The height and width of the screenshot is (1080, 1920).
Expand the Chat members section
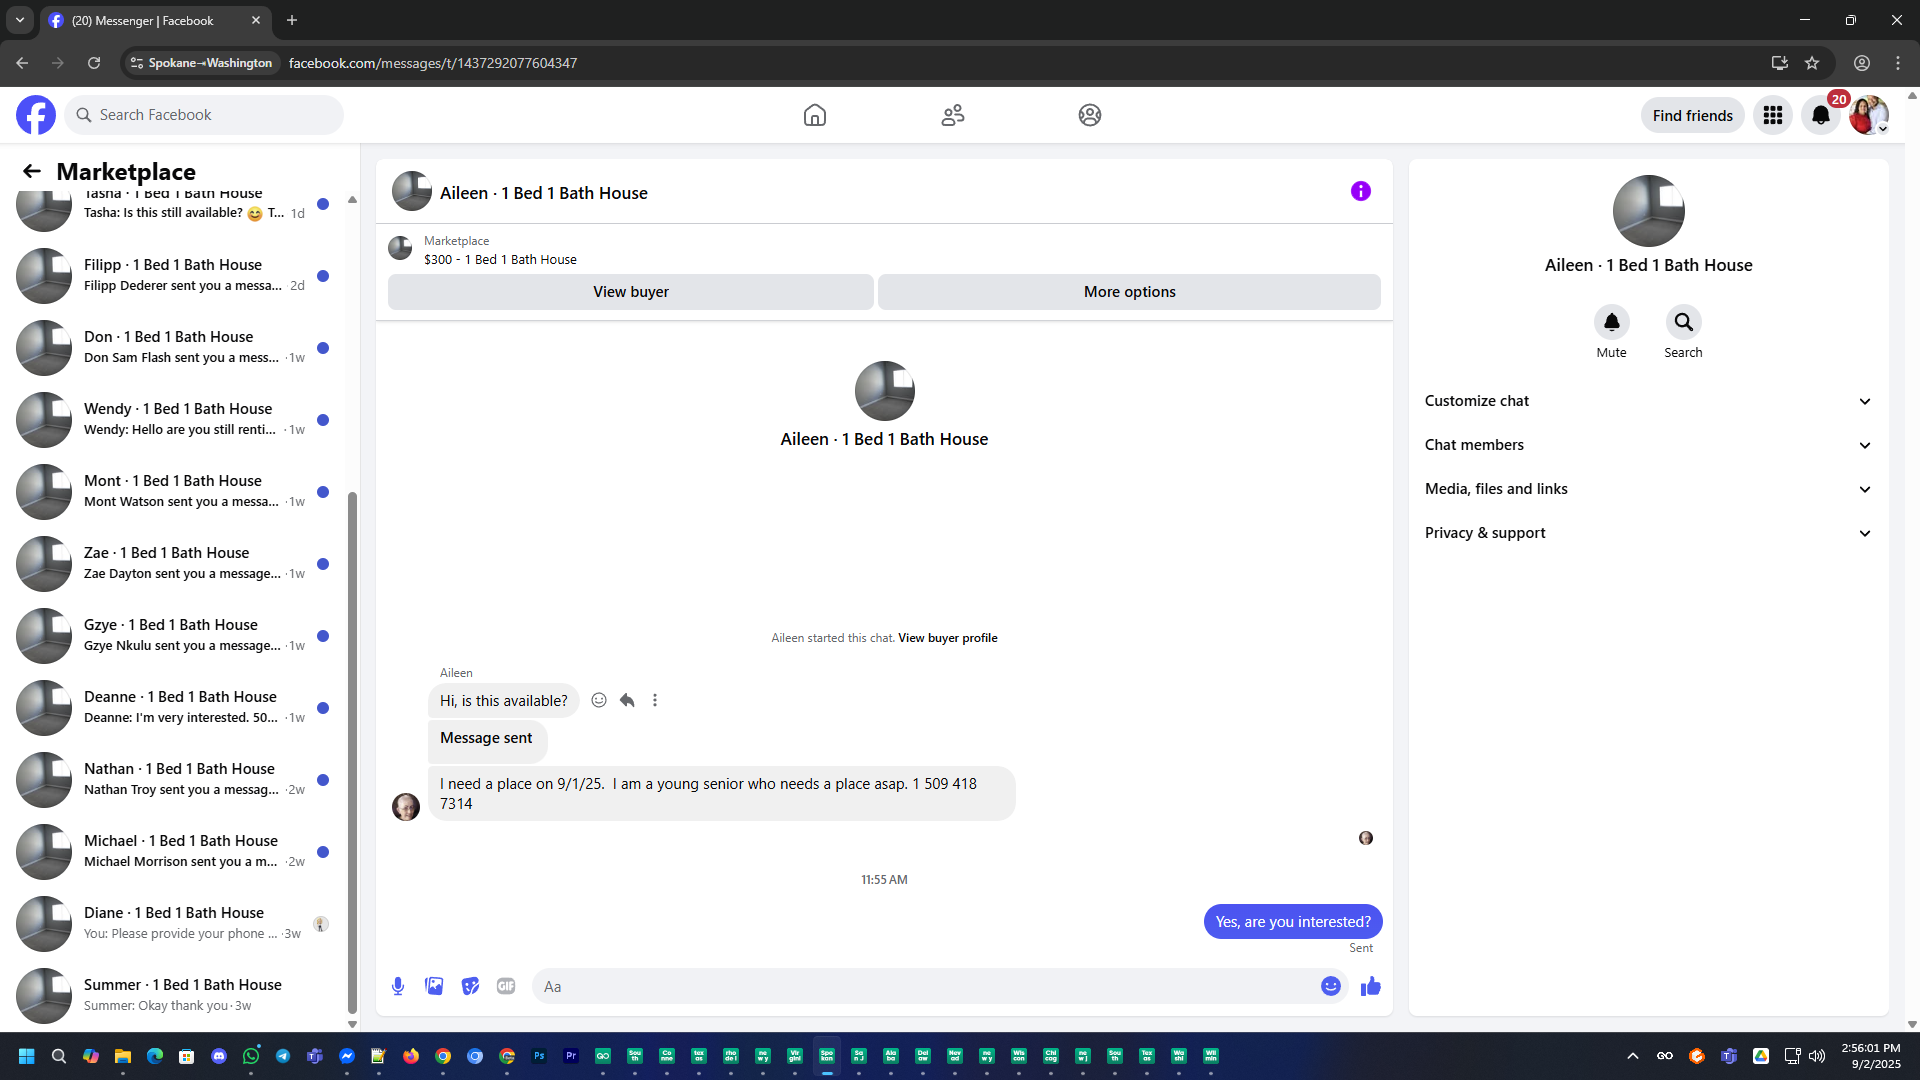1647,445
